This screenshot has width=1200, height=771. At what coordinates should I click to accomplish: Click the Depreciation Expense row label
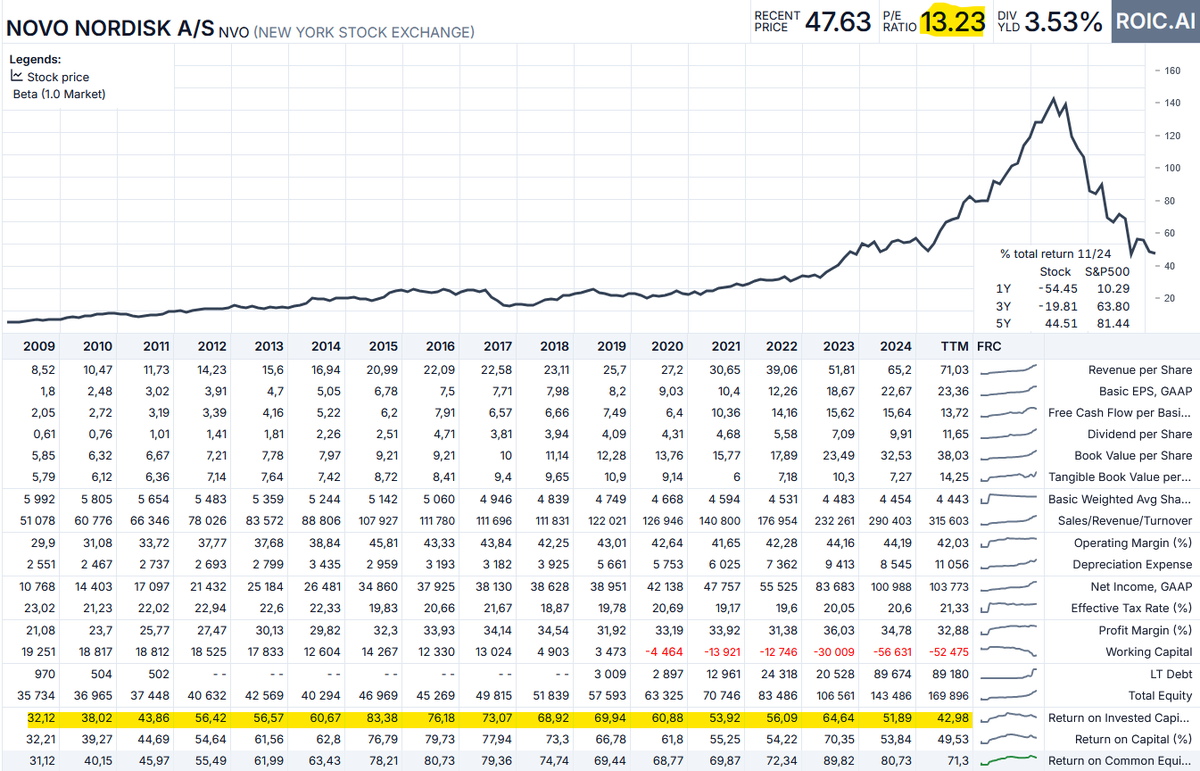click(x=1131, y=565)
